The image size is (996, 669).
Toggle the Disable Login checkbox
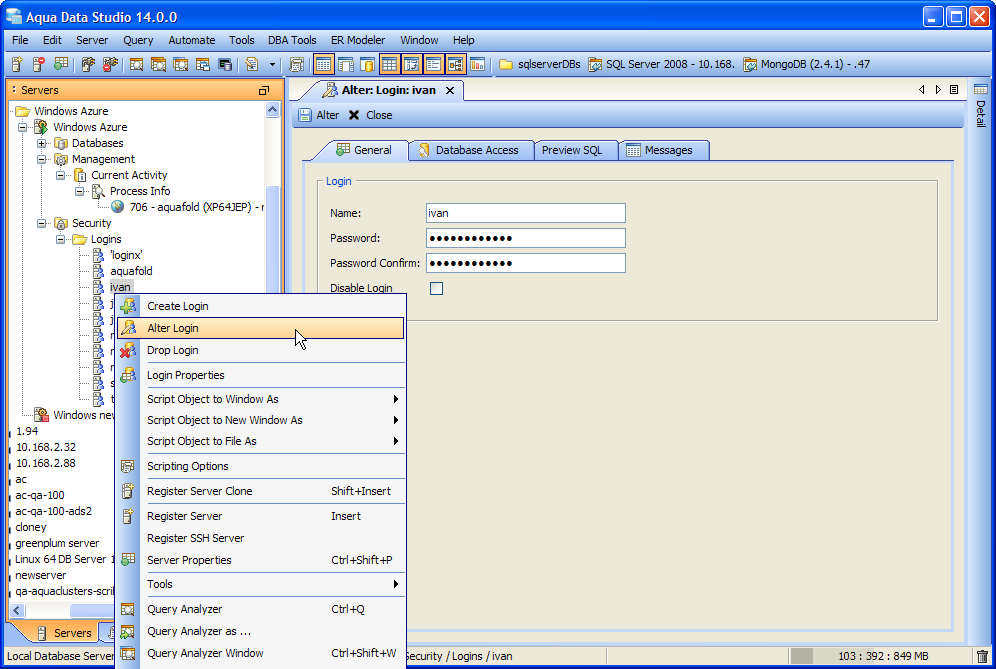pyautogui.click(x=436, y=288)
